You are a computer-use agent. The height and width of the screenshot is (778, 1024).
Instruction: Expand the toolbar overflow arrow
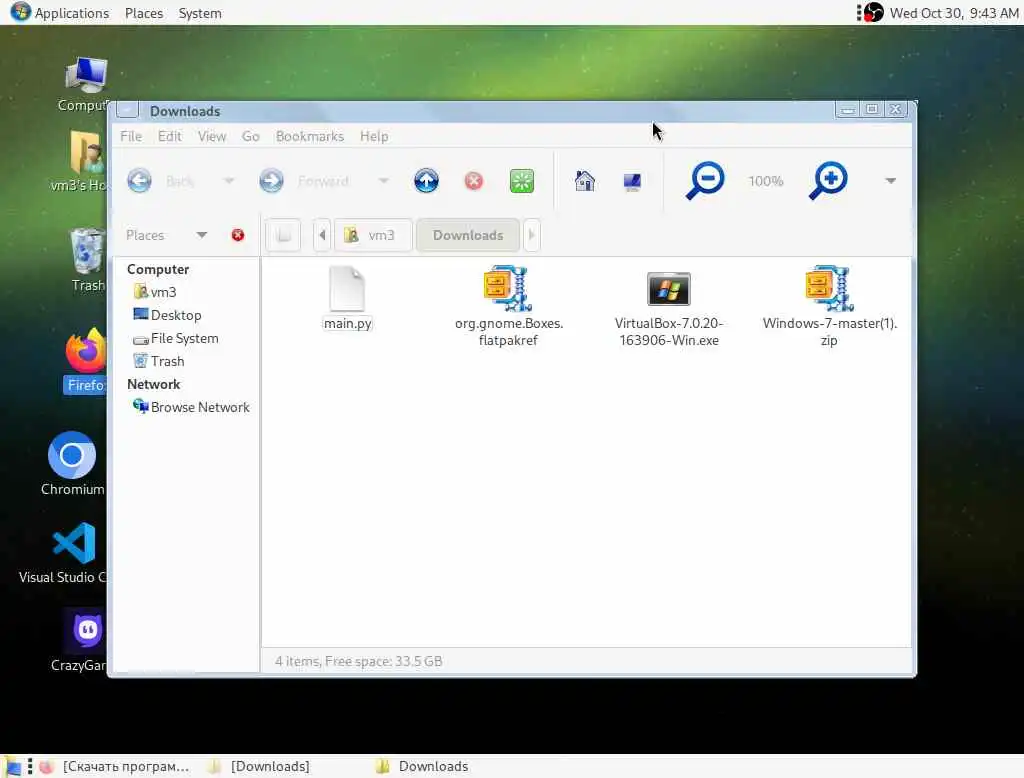(890, 181)
